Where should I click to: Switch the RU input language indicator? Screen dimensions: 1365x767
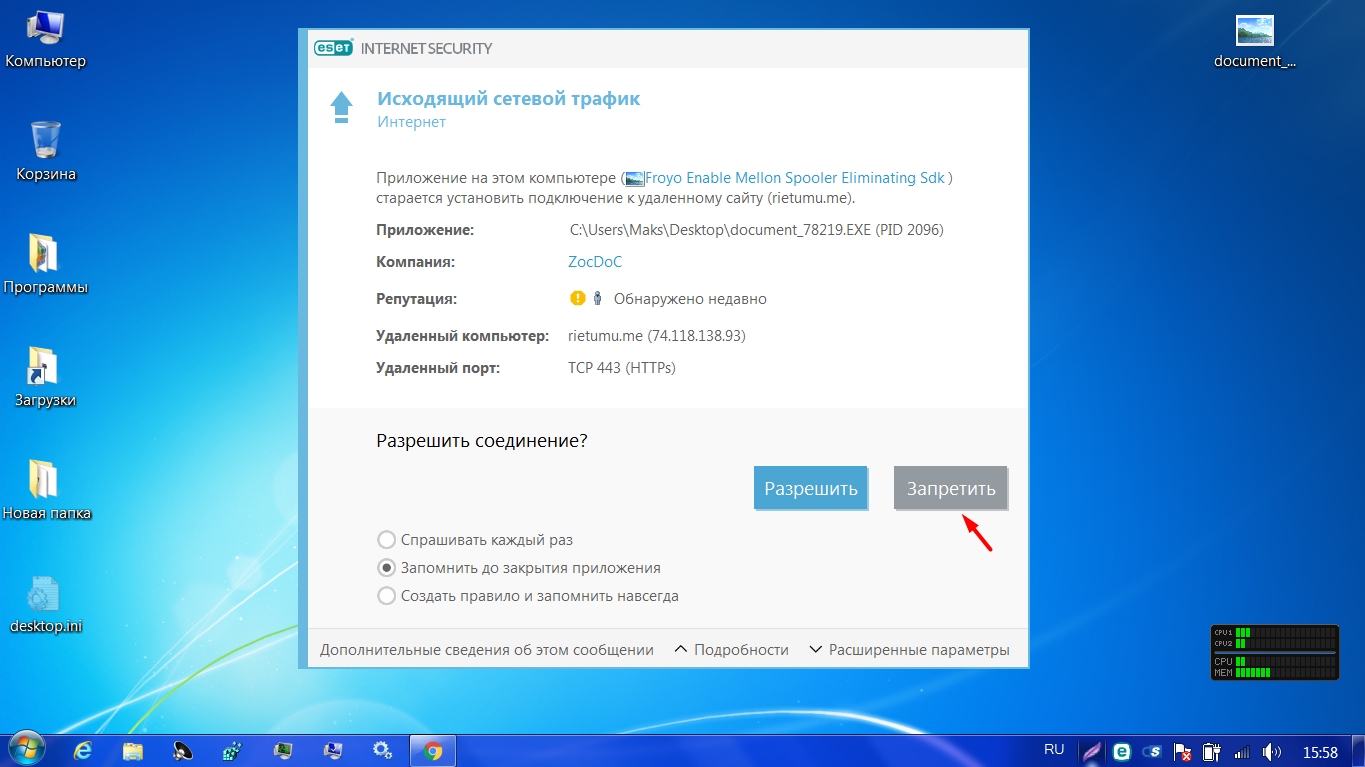pos(1054,749)
